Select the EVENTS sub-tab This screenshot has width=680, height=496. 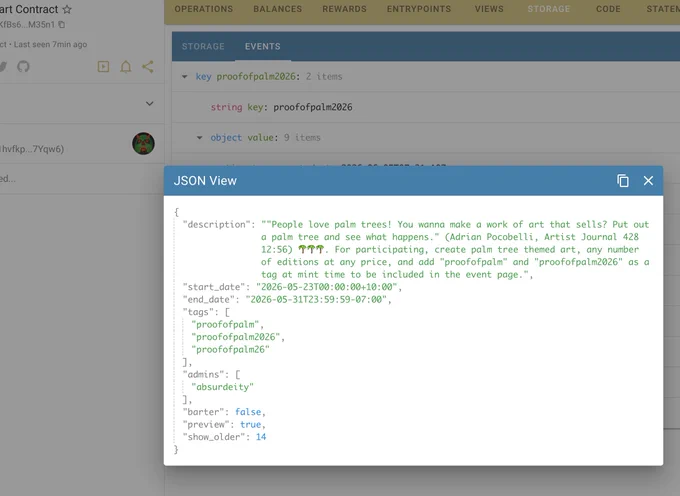[x=263, y=46]
